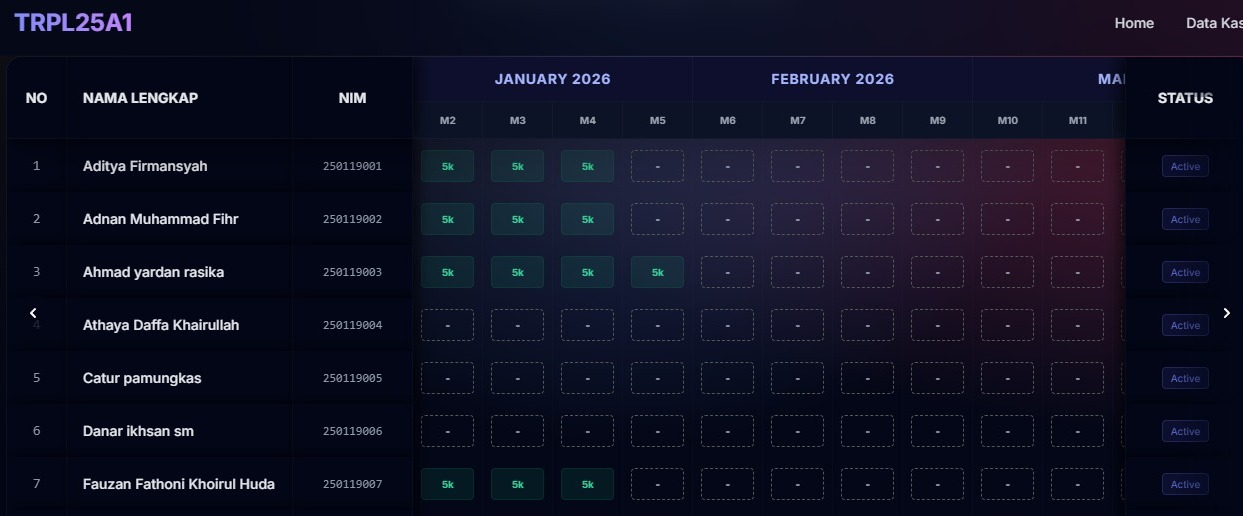Click the STATUS column header

point(1185,98)
